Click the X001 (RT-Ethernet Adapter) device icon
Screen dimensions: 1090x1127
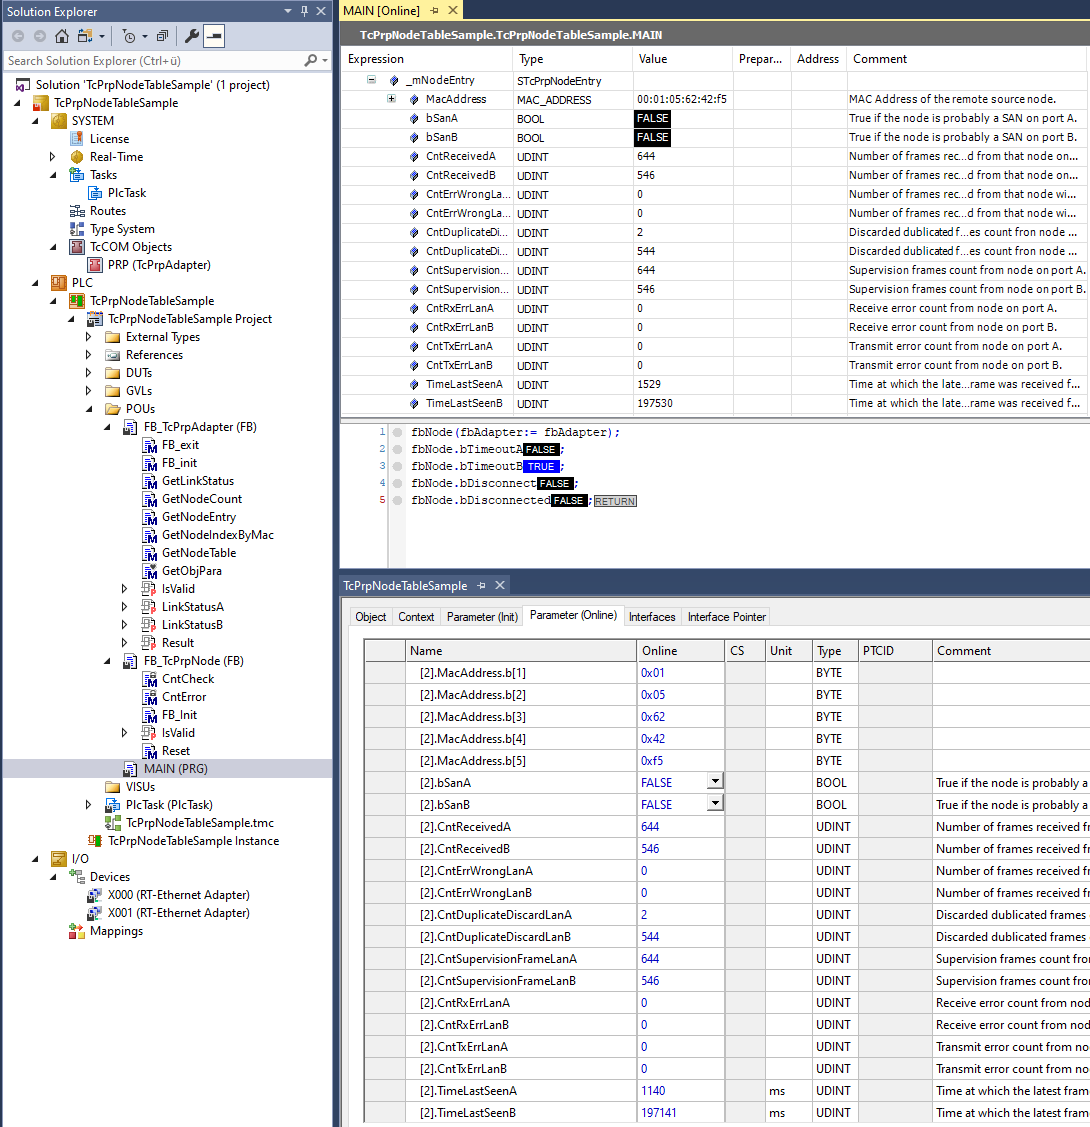pyautogui.click(x=94, y=913)
